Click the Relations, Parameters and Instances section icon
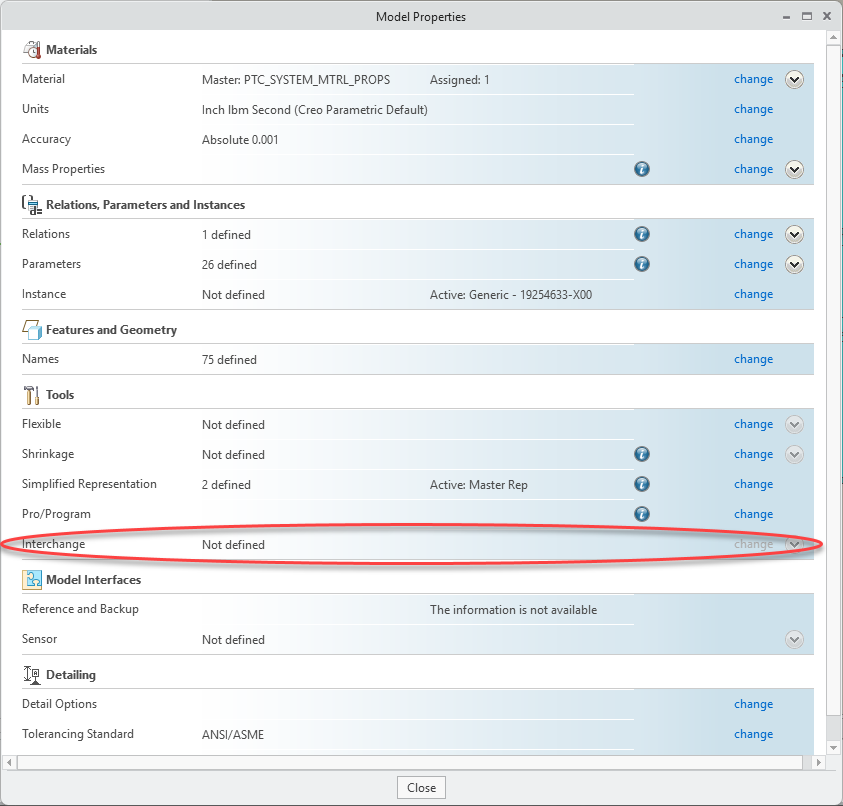 (33, 204)
